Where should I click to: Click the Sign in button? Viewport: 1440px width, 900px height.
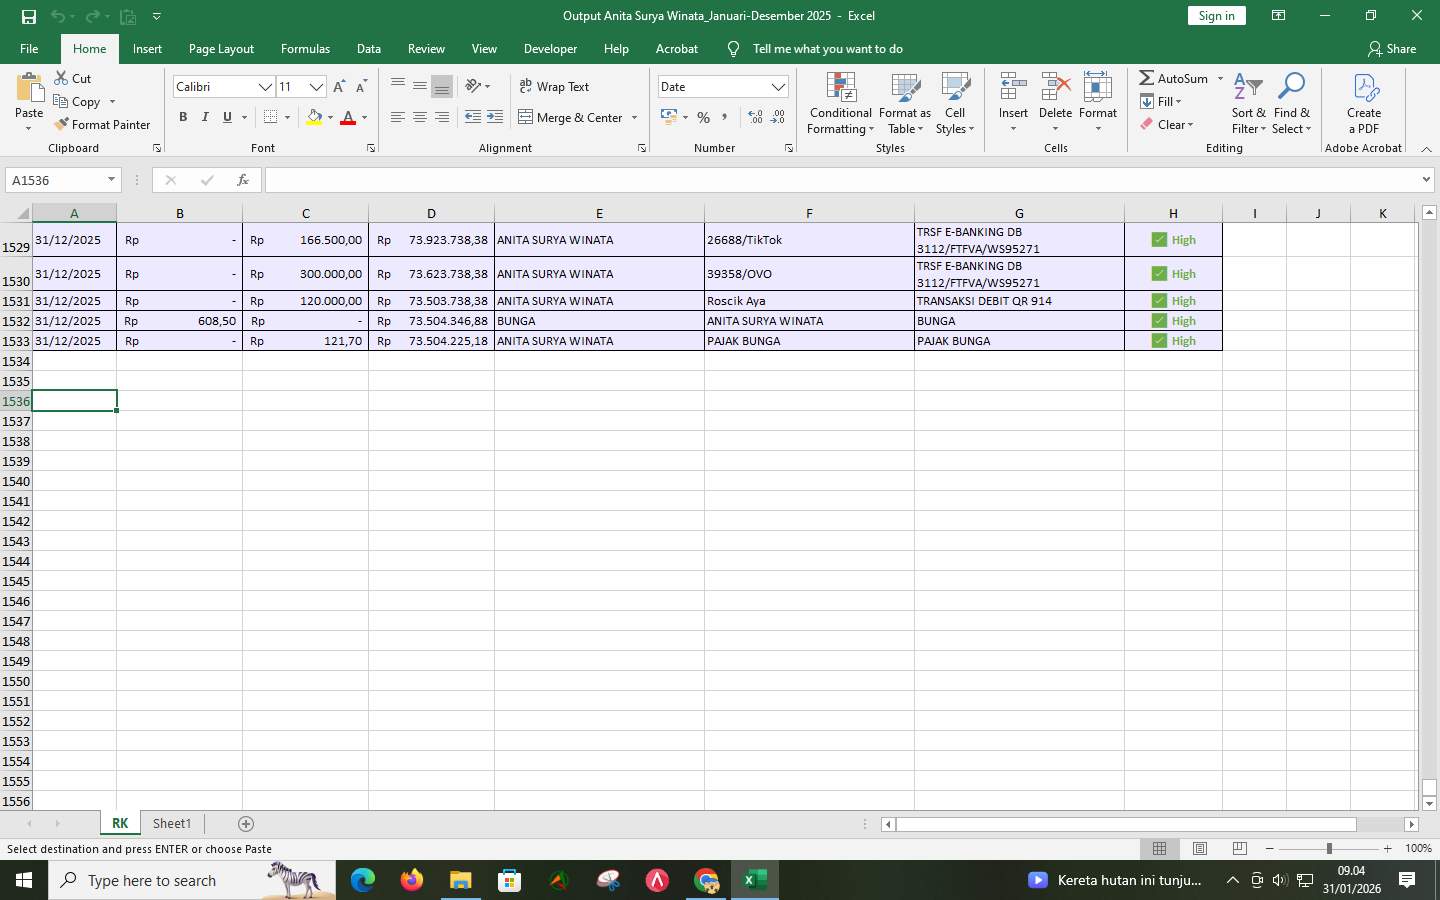(x=1216, y=15)
